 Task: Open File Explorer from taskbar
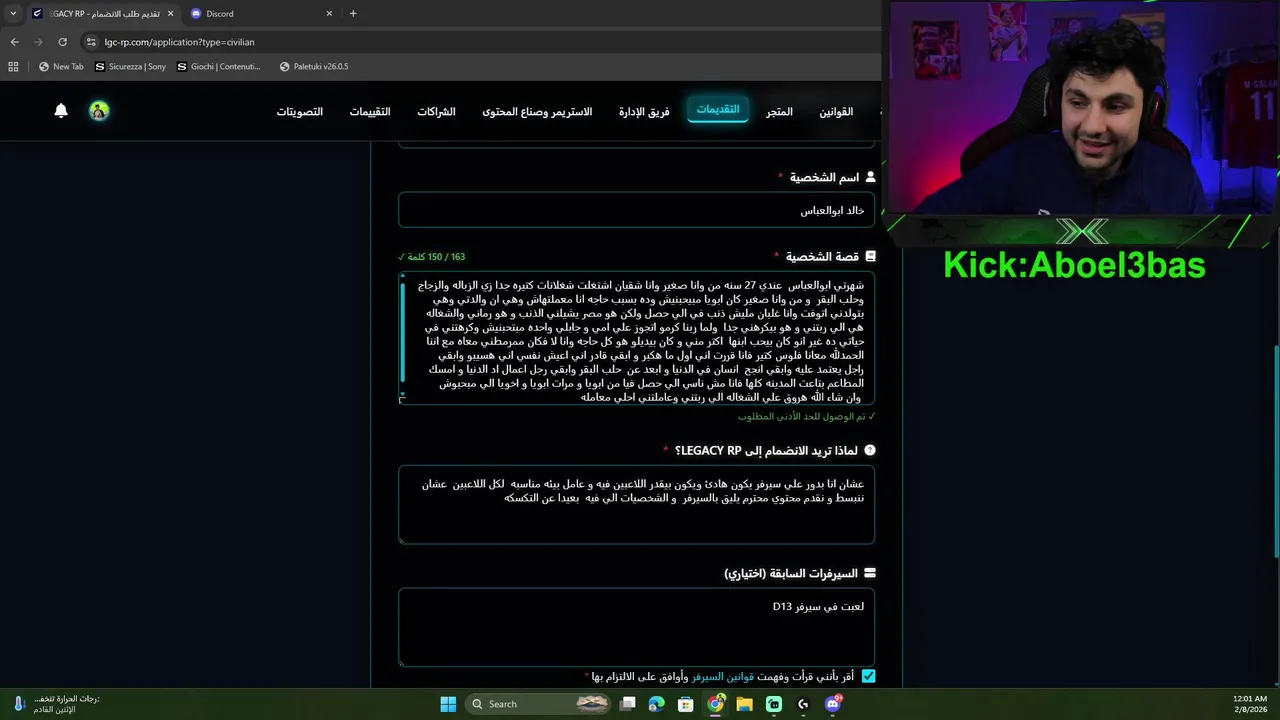point(744,704)
